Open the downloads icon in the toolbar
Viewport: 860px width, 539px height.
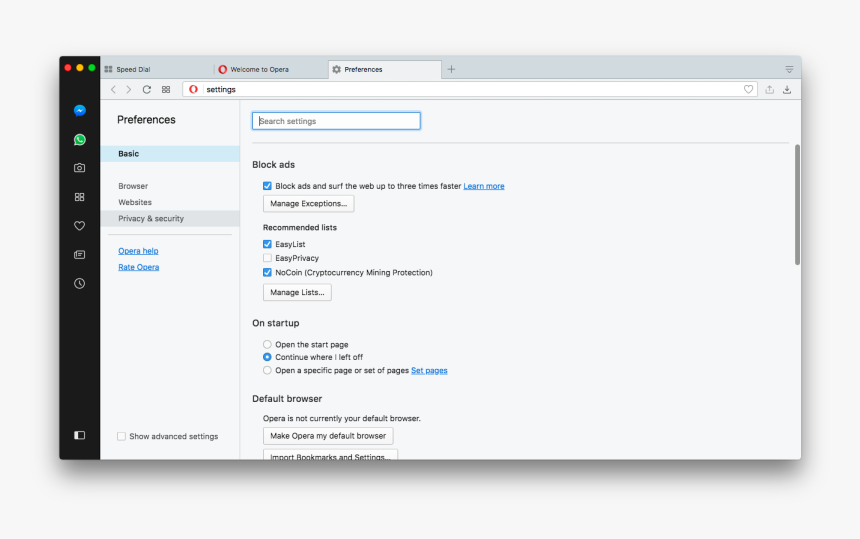787,90
